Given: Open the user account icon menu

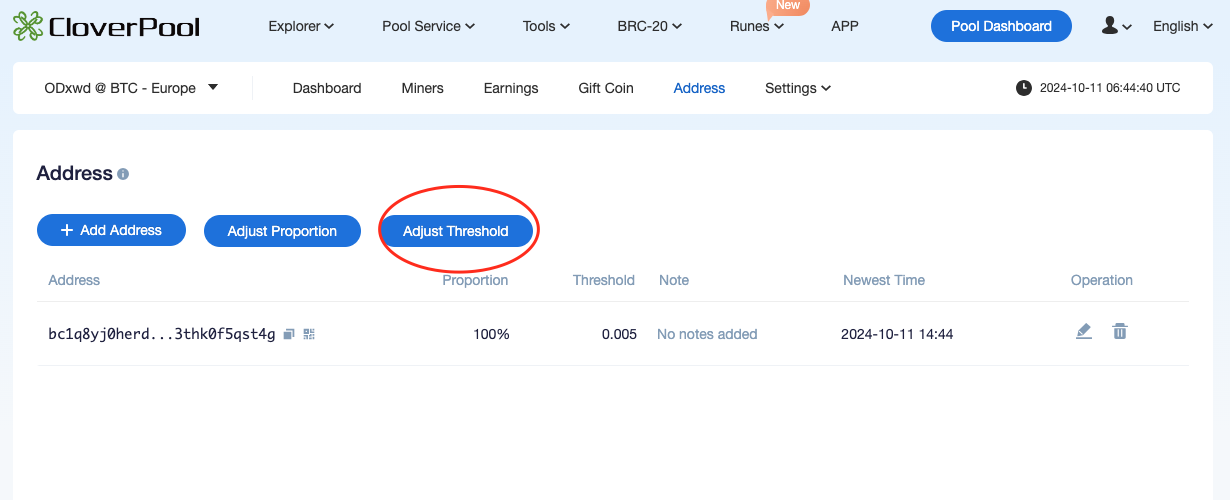Looking at the screenshot, I should (x=1116, y=26).
